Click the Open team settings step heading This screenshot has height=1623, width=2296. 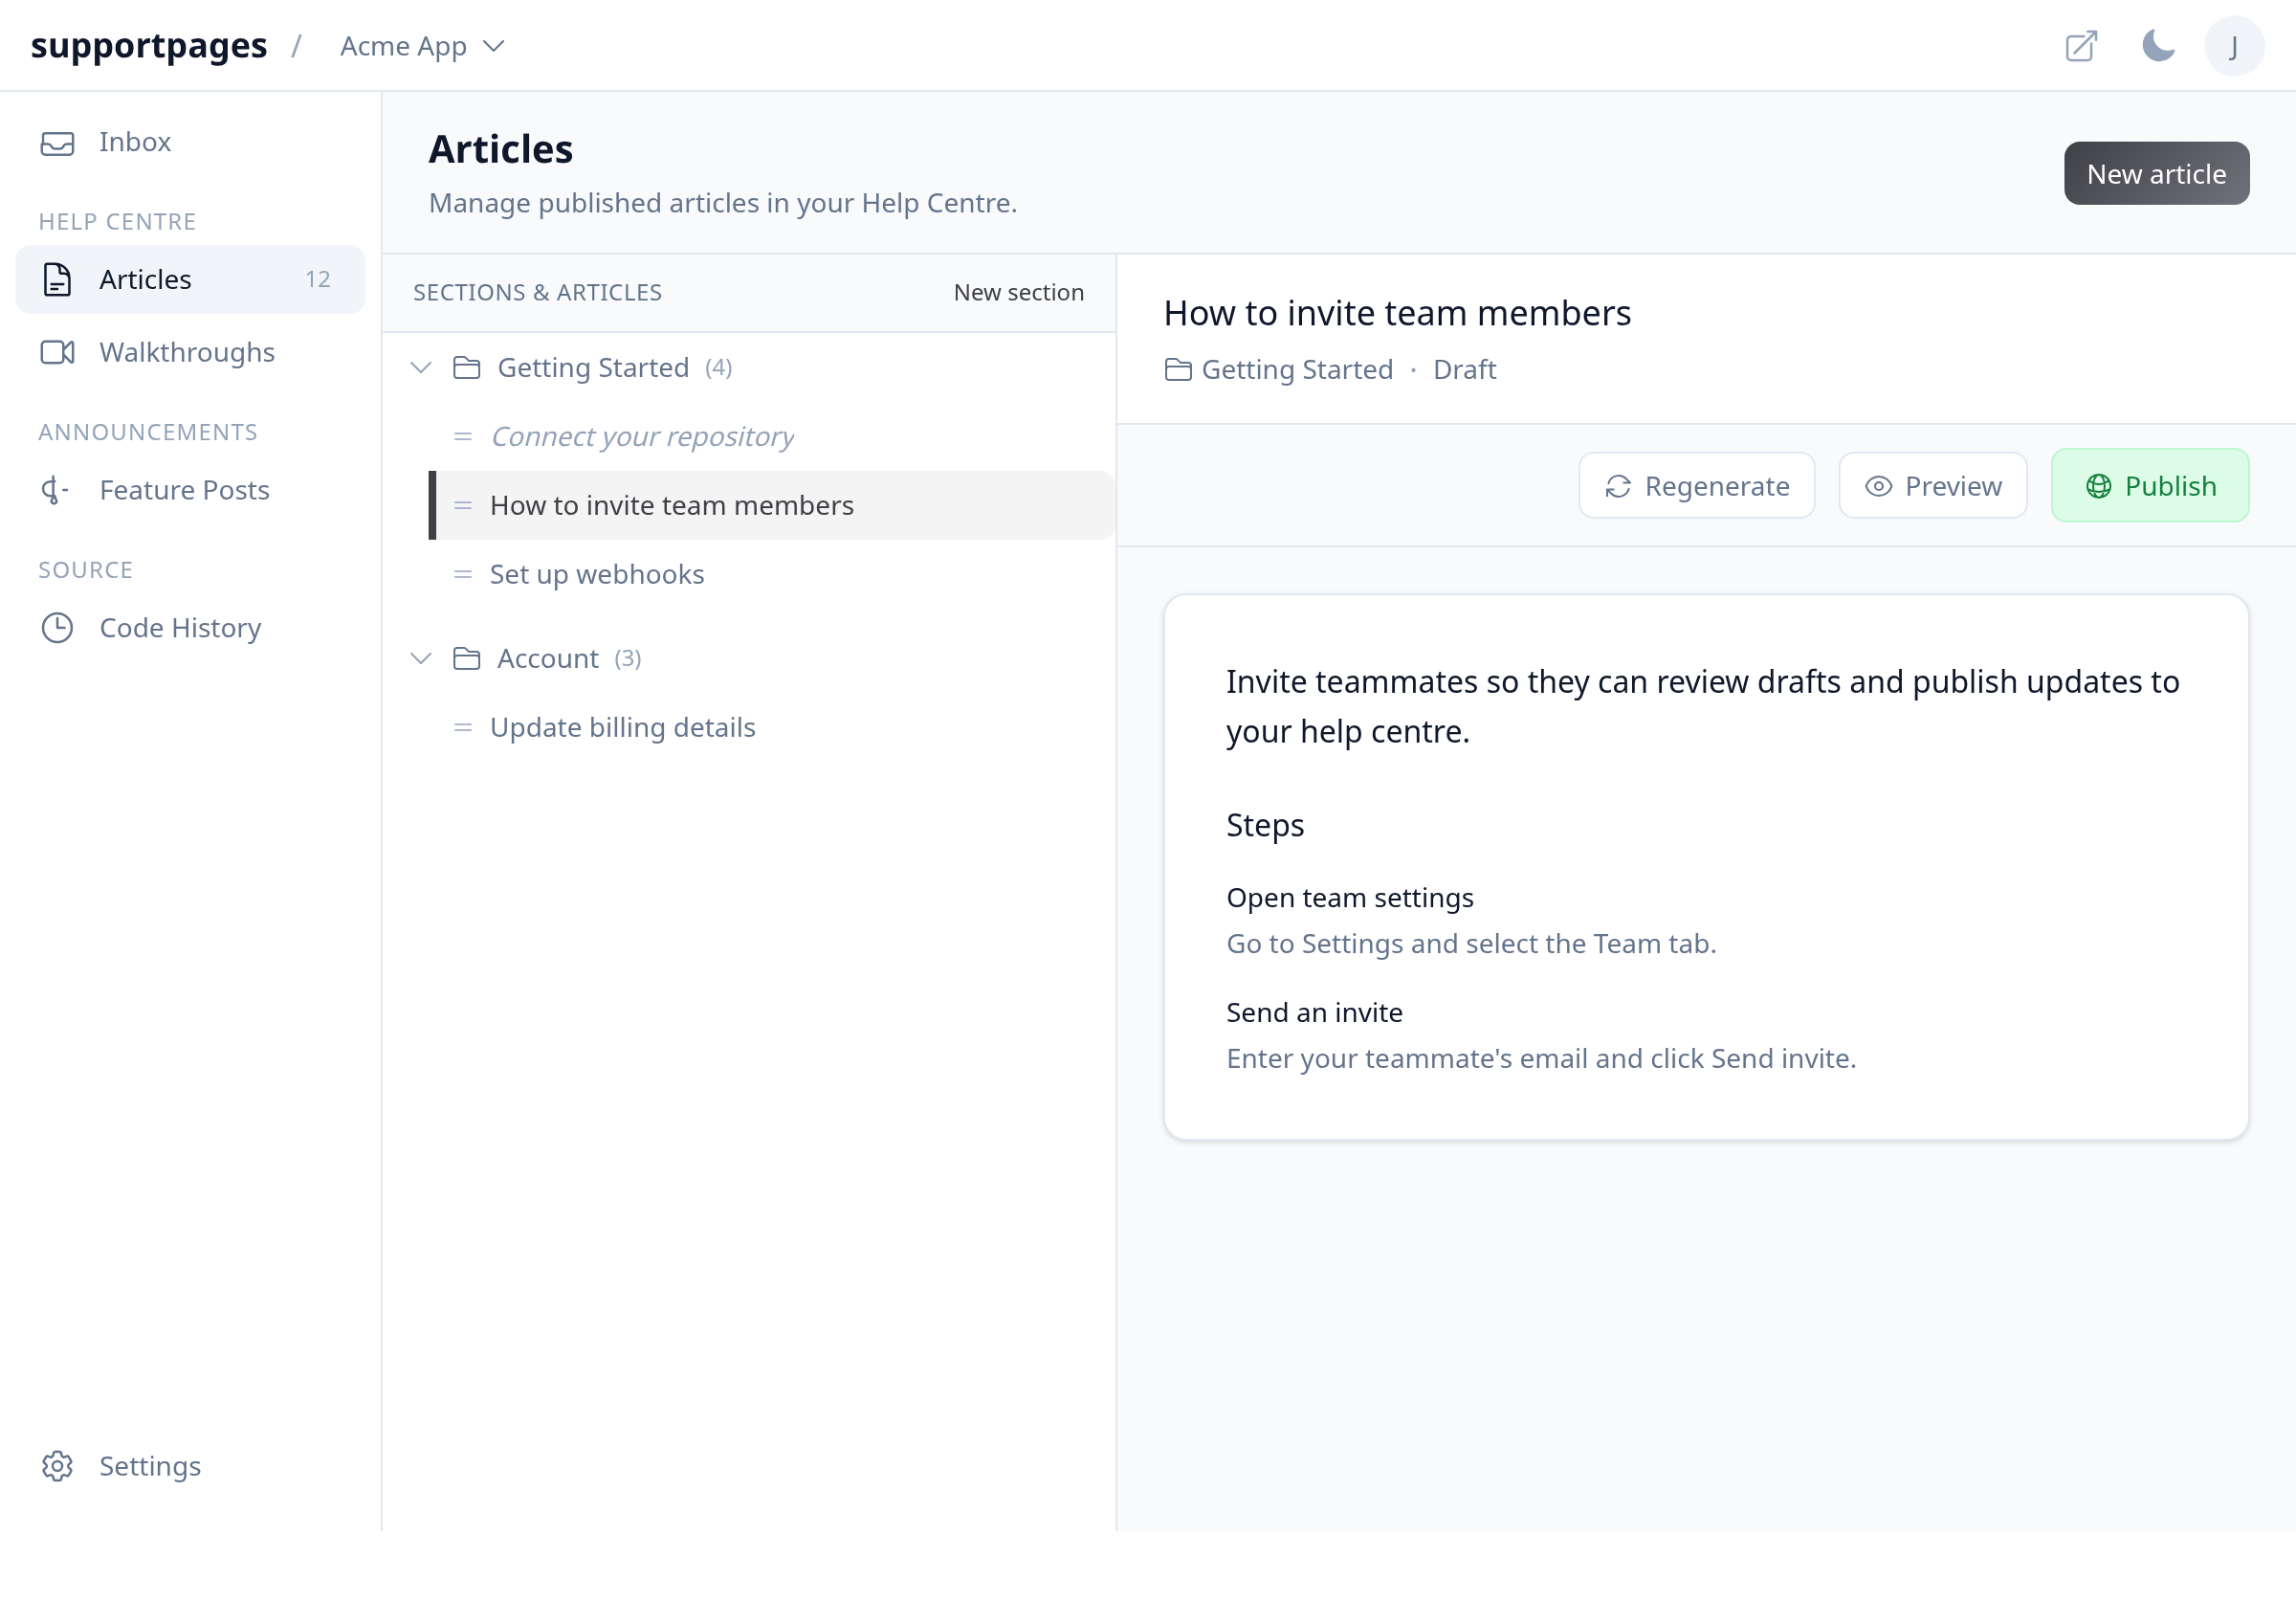[x=1350, y=898]
